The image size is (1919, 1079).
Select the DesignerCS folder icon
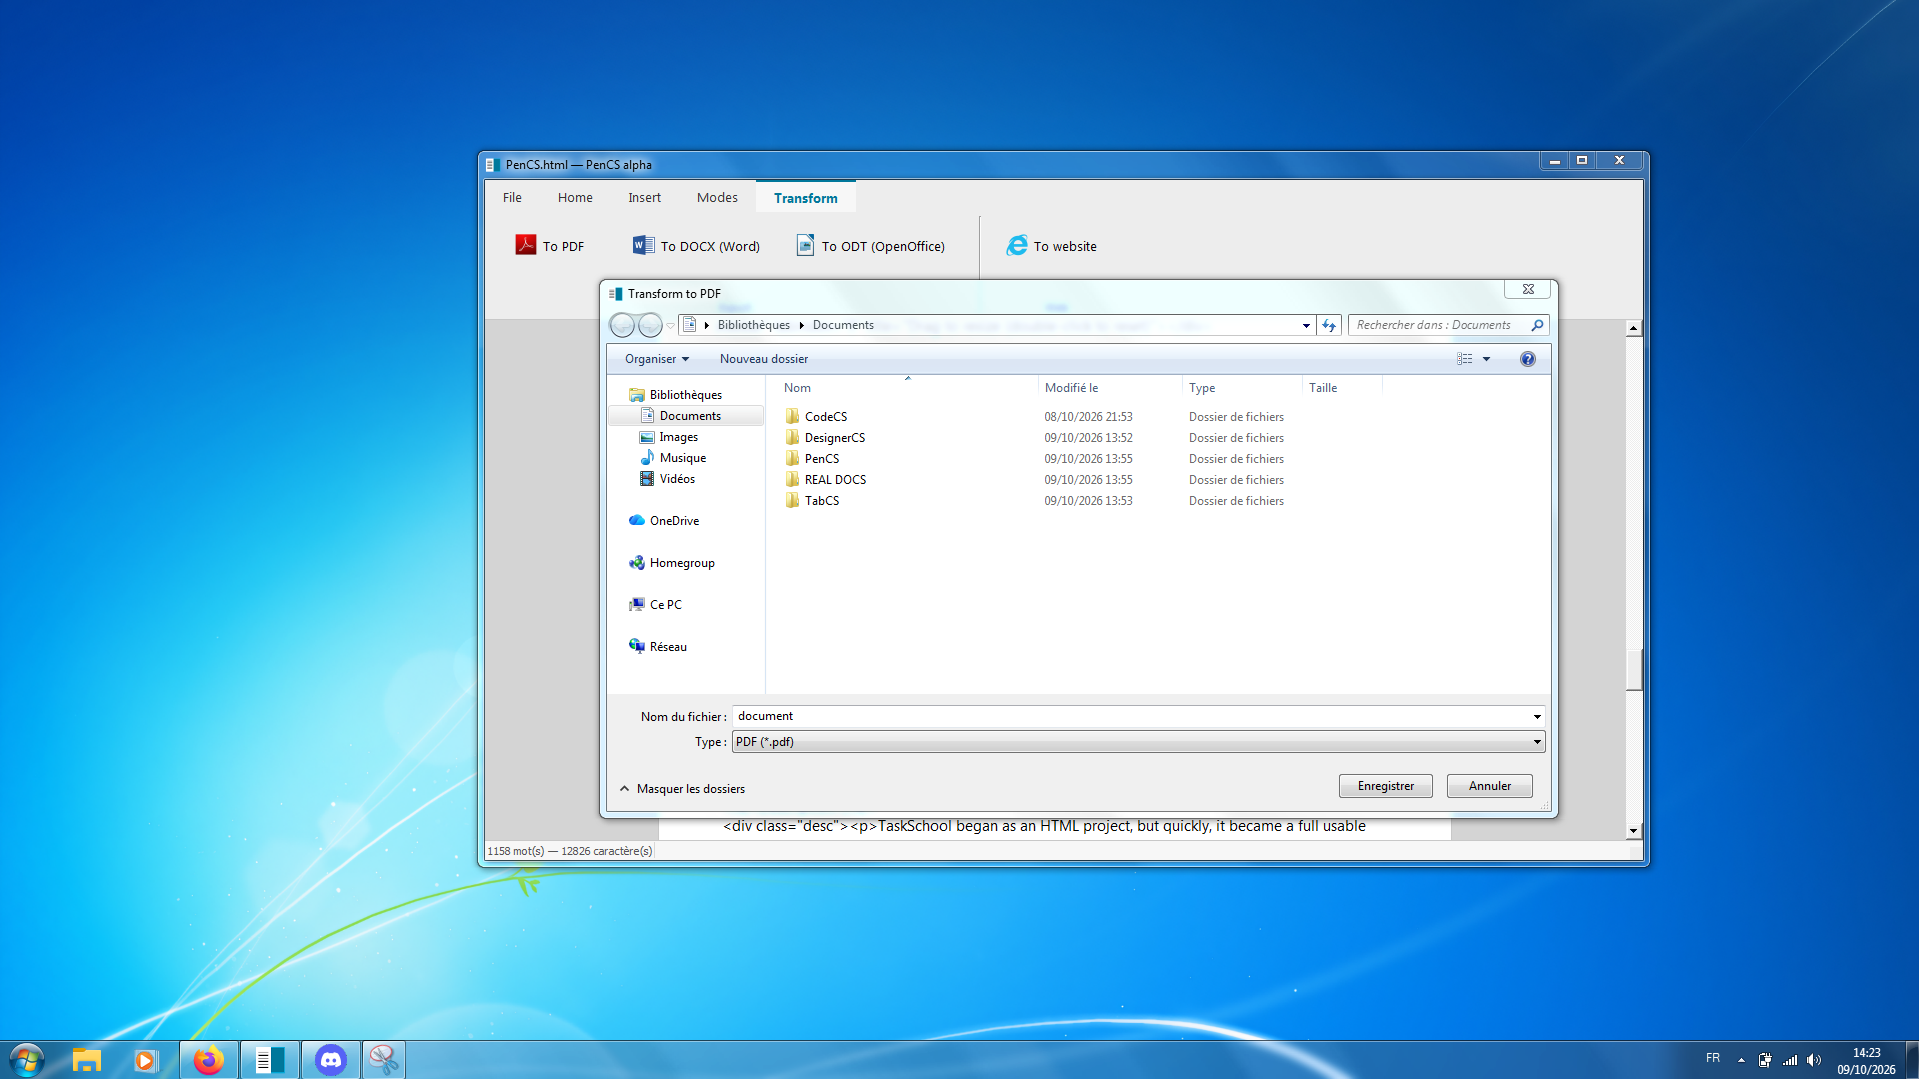[792, 438]
